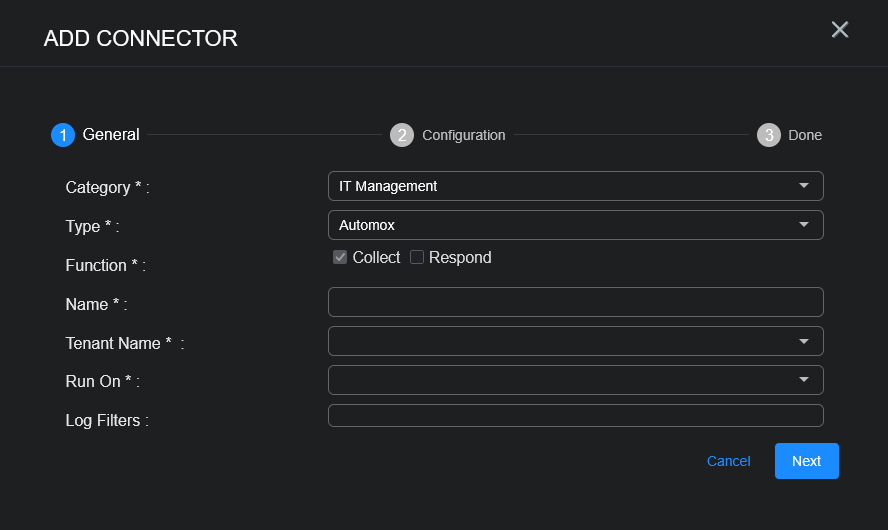Viewport: 888px width, 530px height.
Task: Close the Add Connector dialog
Action: (840, 30)
